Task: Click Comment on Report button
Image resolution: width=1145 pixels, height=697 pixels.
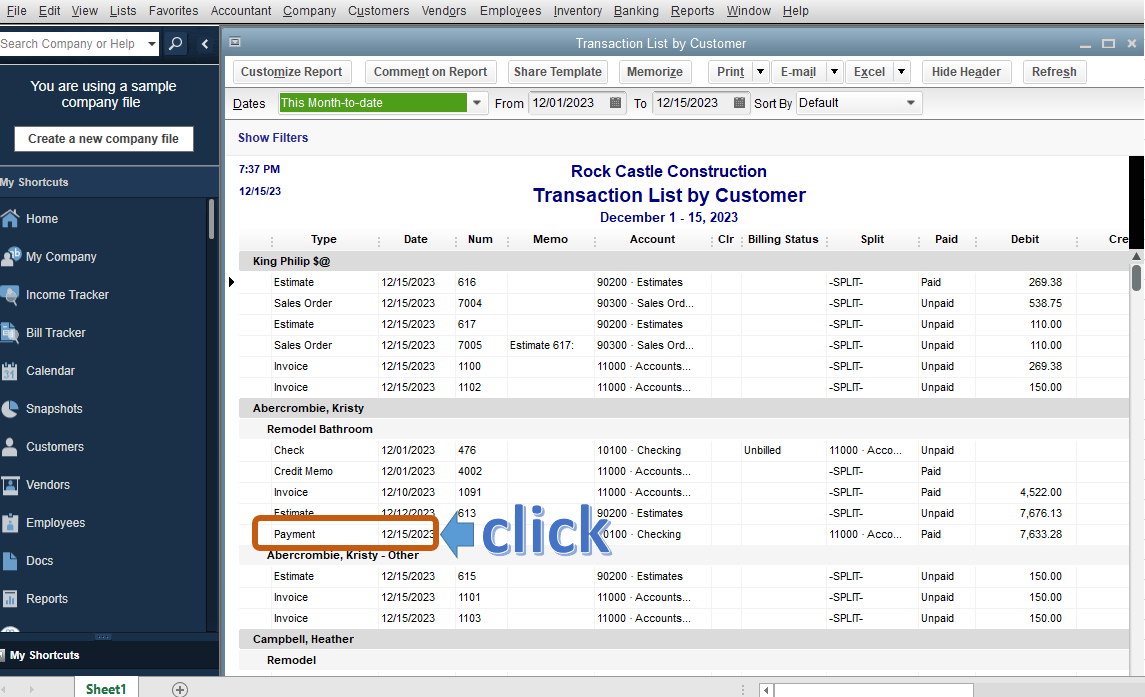Action: point(430,72)
